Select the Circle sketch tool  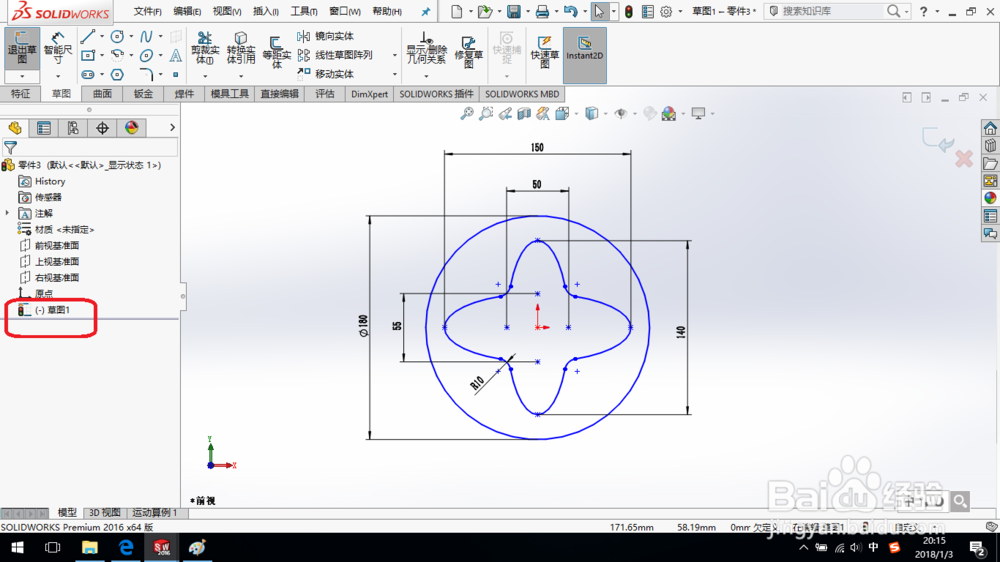(117, 36)
